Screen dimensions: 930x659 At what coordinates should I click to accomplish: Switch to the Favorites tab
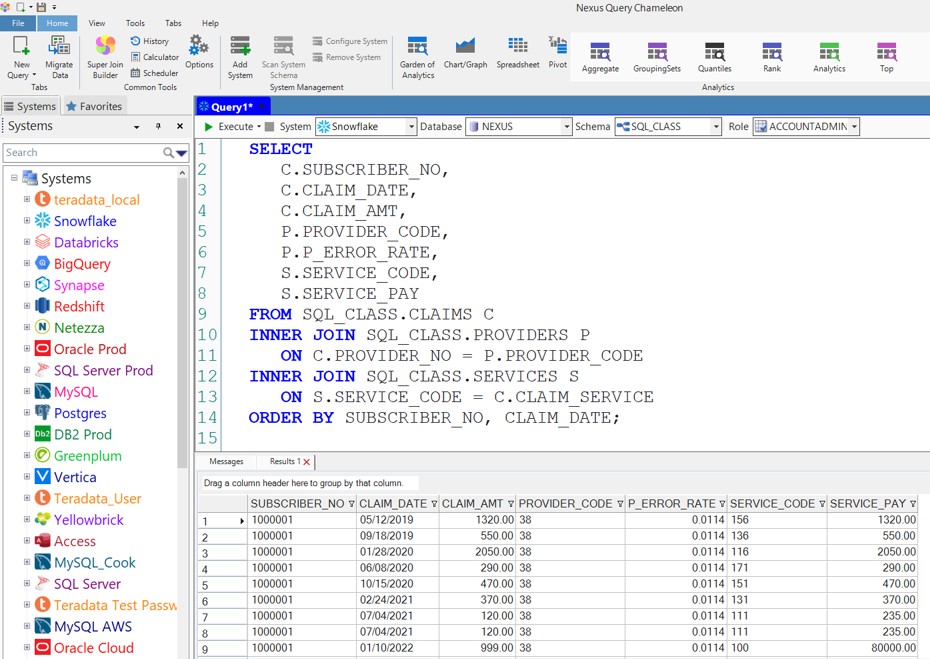point(94,106)
